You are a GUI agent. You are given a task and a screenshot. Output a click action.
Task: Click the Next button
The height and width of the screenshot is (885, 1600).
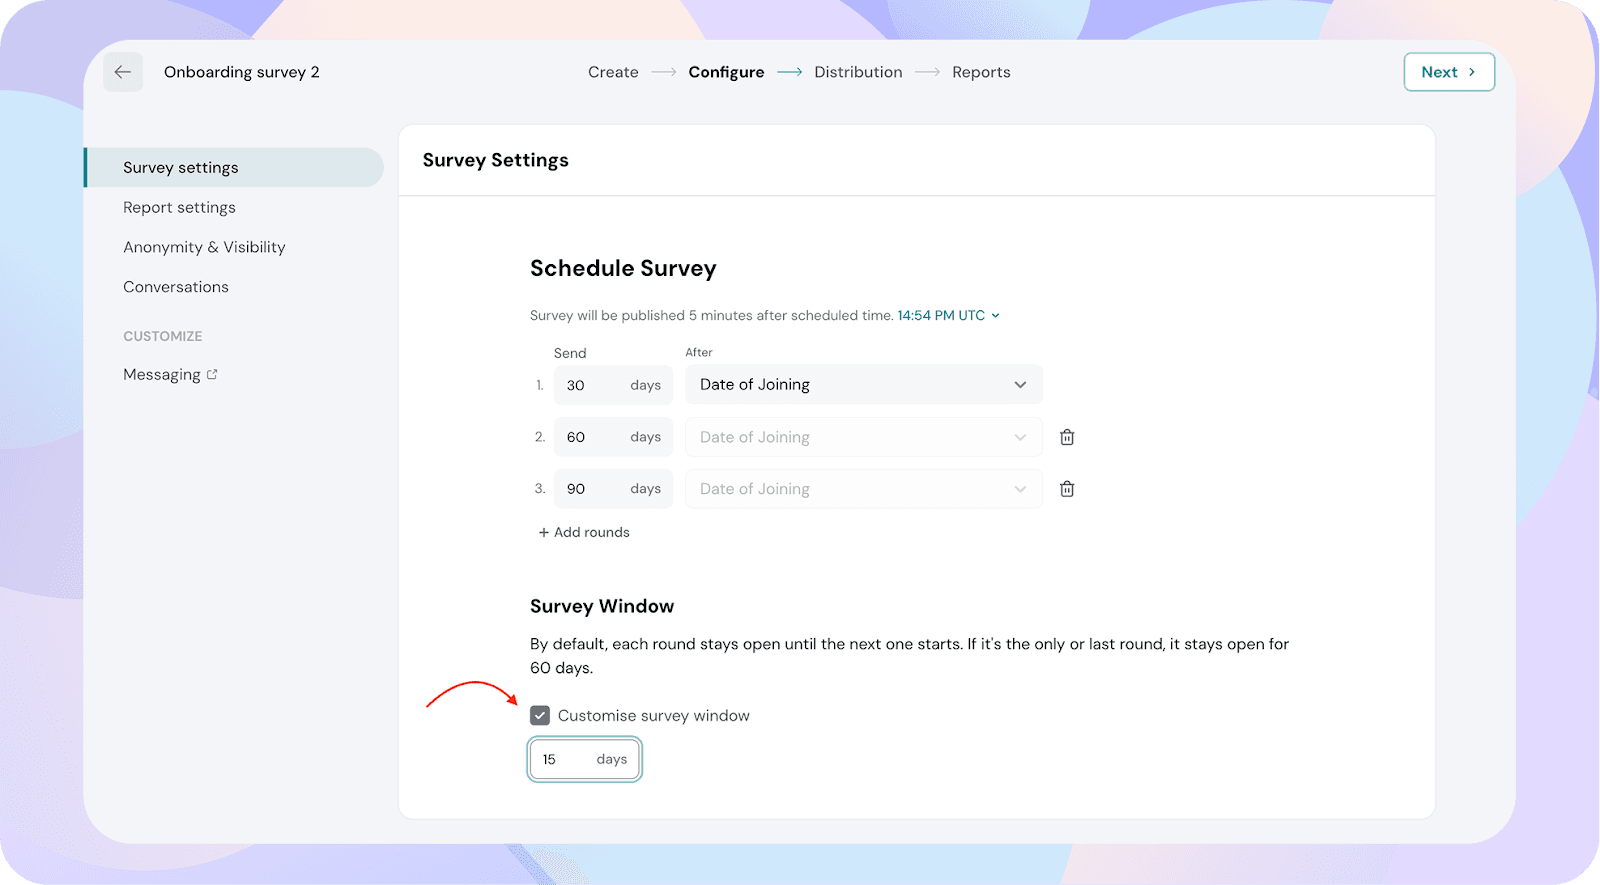click(1448, 72)
